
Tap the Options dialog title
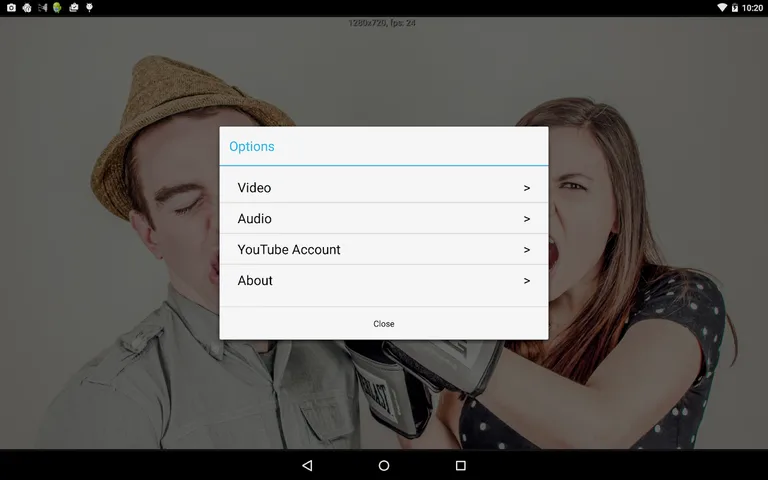pos(252,146)
